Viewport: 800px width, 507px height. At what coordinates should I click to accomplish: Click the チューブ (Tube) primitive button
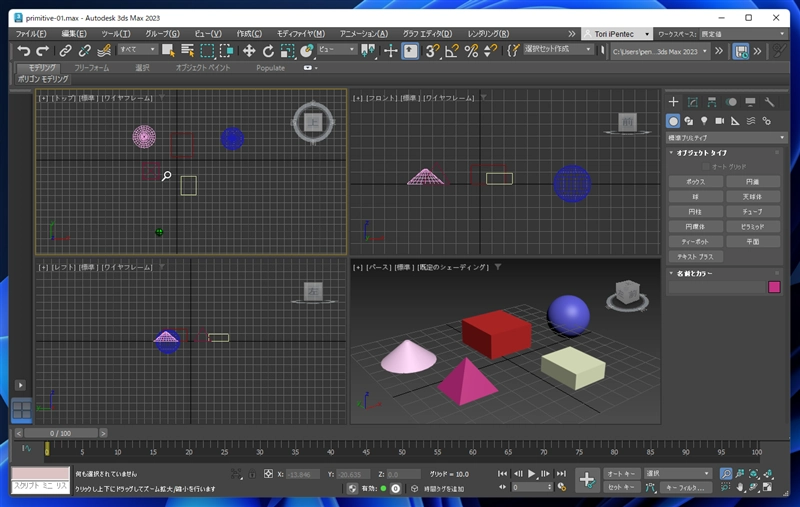[x=753, y=212]
